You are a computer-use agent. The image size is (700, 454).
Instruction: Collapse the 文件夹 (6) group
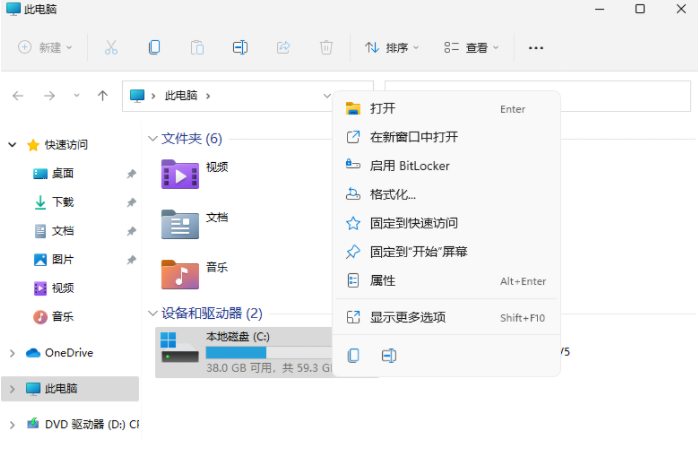click(152, 139)
